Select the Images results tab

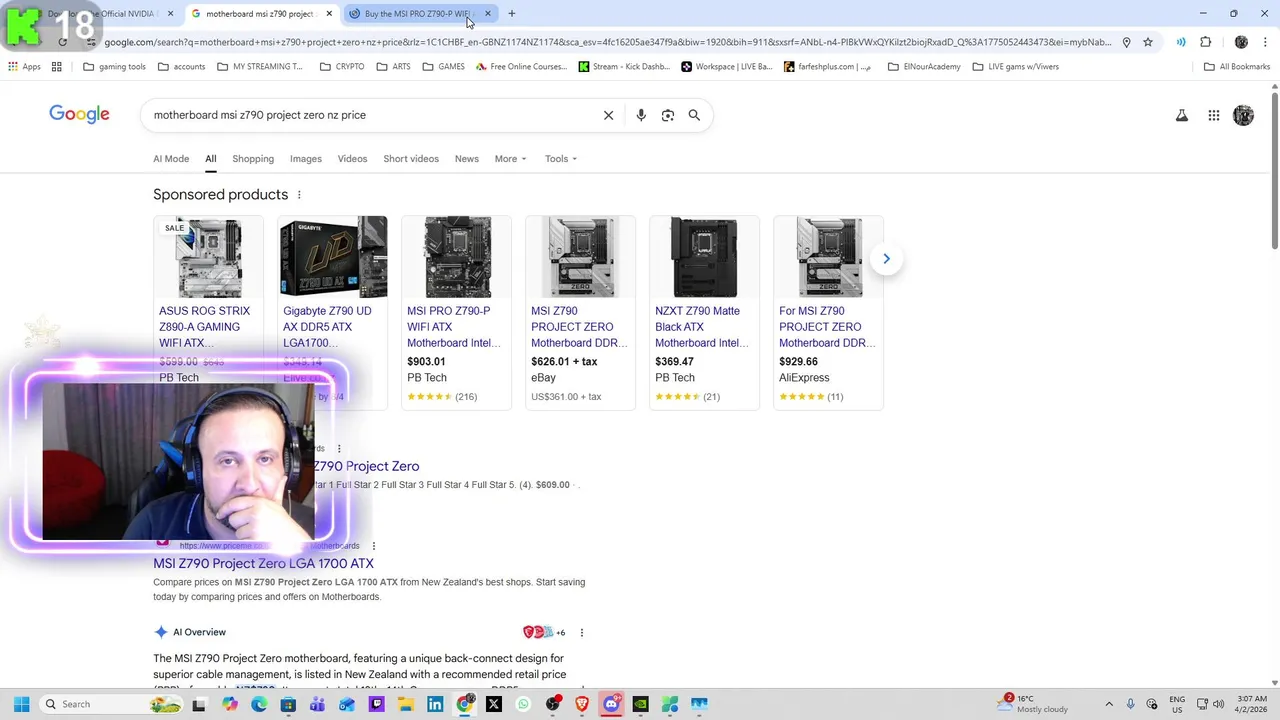[x=306, y=159]
